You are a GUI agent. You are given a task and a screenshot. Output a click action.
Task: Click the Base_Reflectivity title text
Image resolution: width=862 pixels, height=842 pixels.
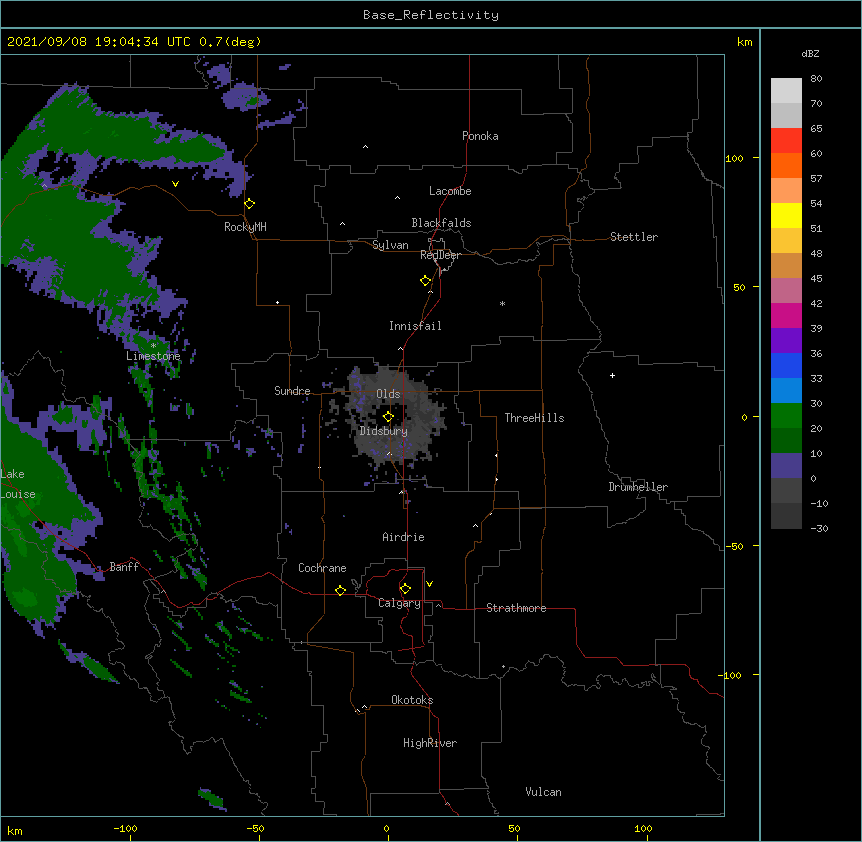pos(431,15)
